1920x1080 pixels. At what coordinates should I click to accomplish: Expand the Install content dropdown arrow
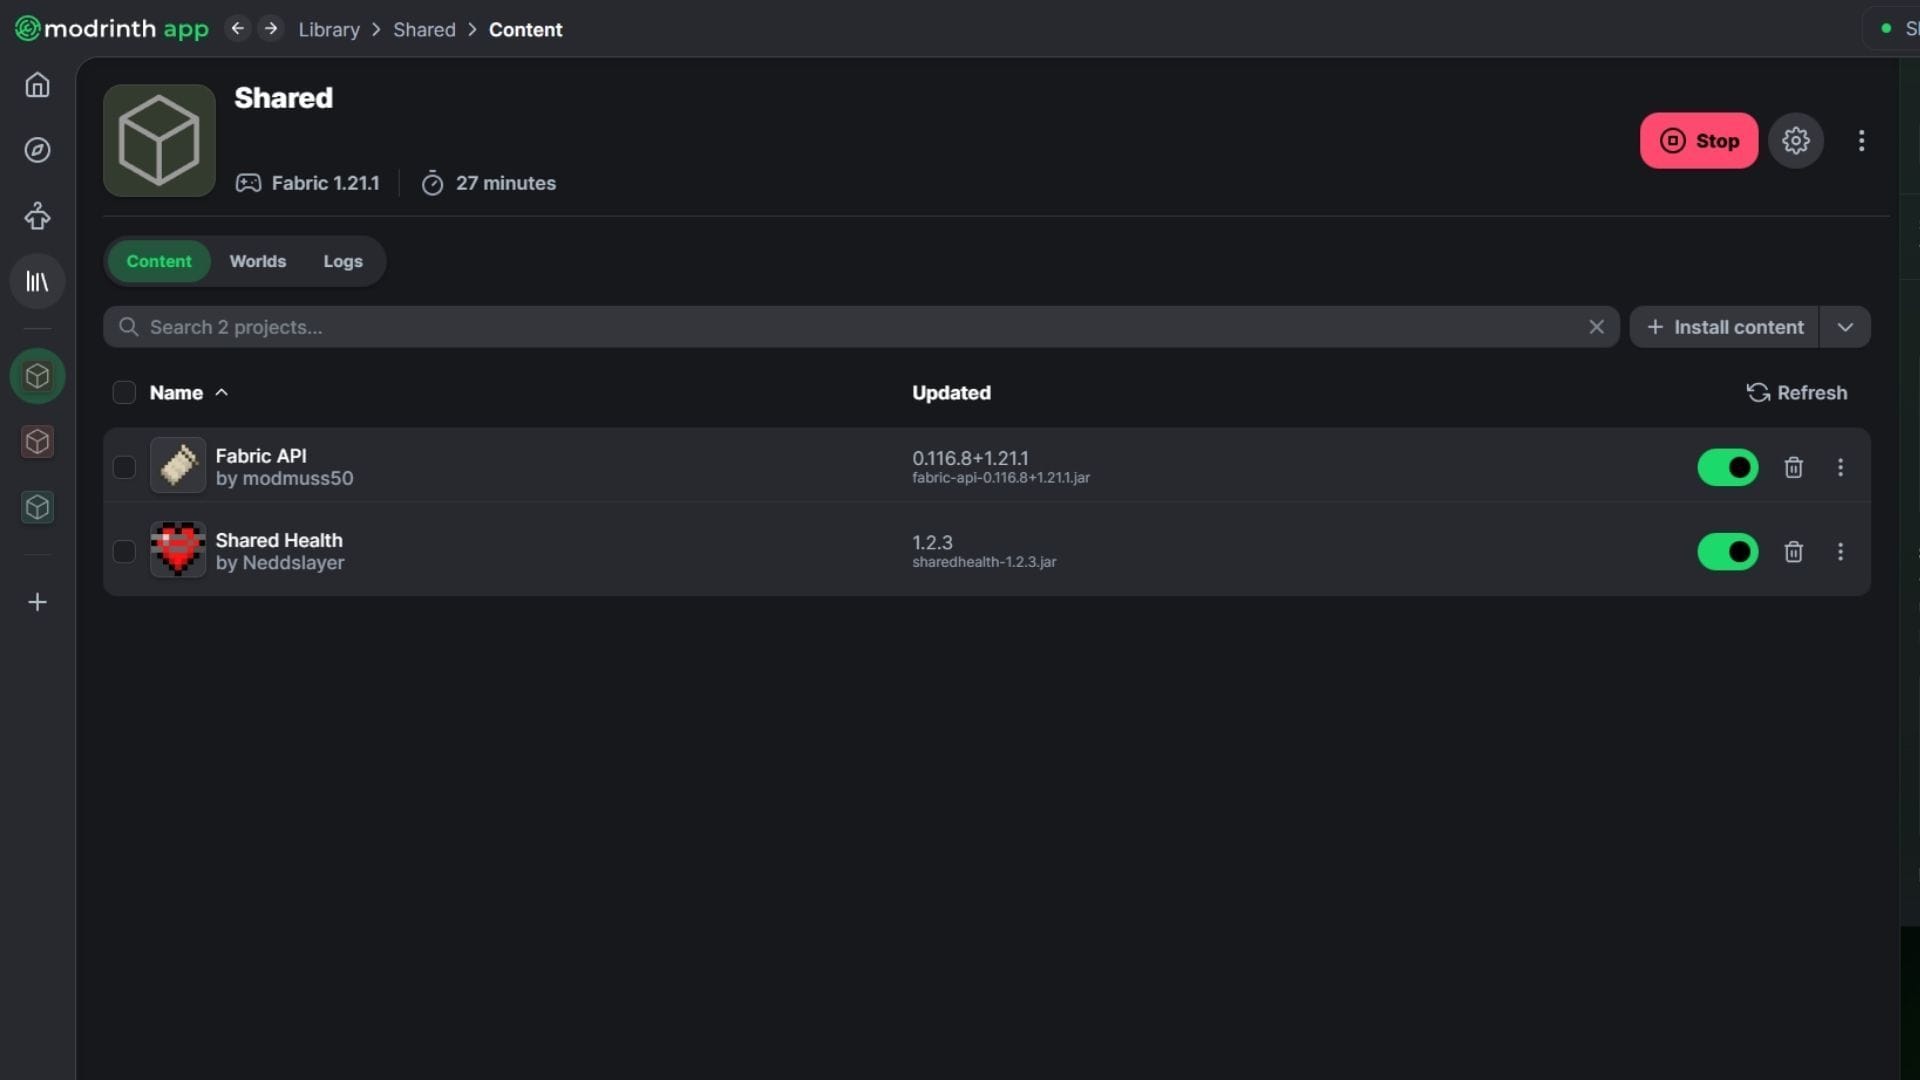1845,327
